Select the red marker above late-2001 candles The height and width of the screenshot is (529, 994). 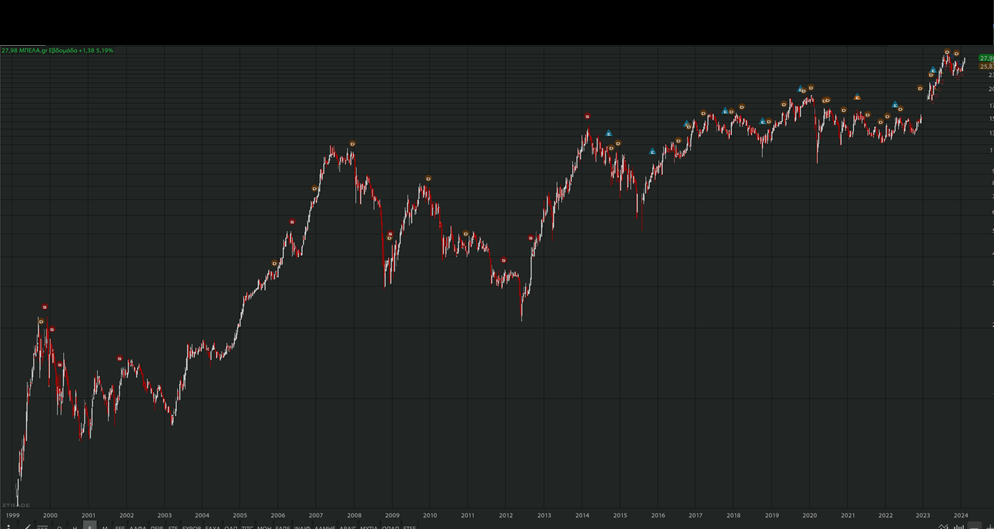[x=120, y=358]
